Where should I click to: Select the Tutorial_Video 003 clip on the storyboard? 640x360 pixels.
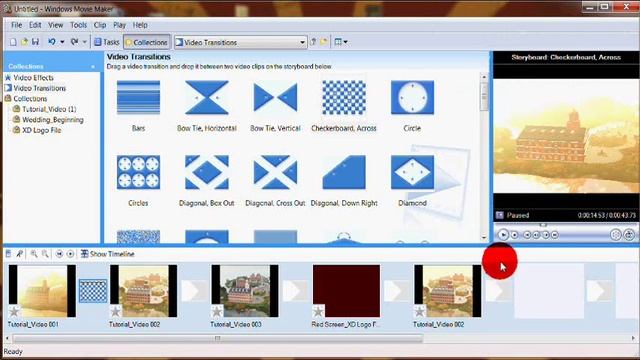coord(245,291)
